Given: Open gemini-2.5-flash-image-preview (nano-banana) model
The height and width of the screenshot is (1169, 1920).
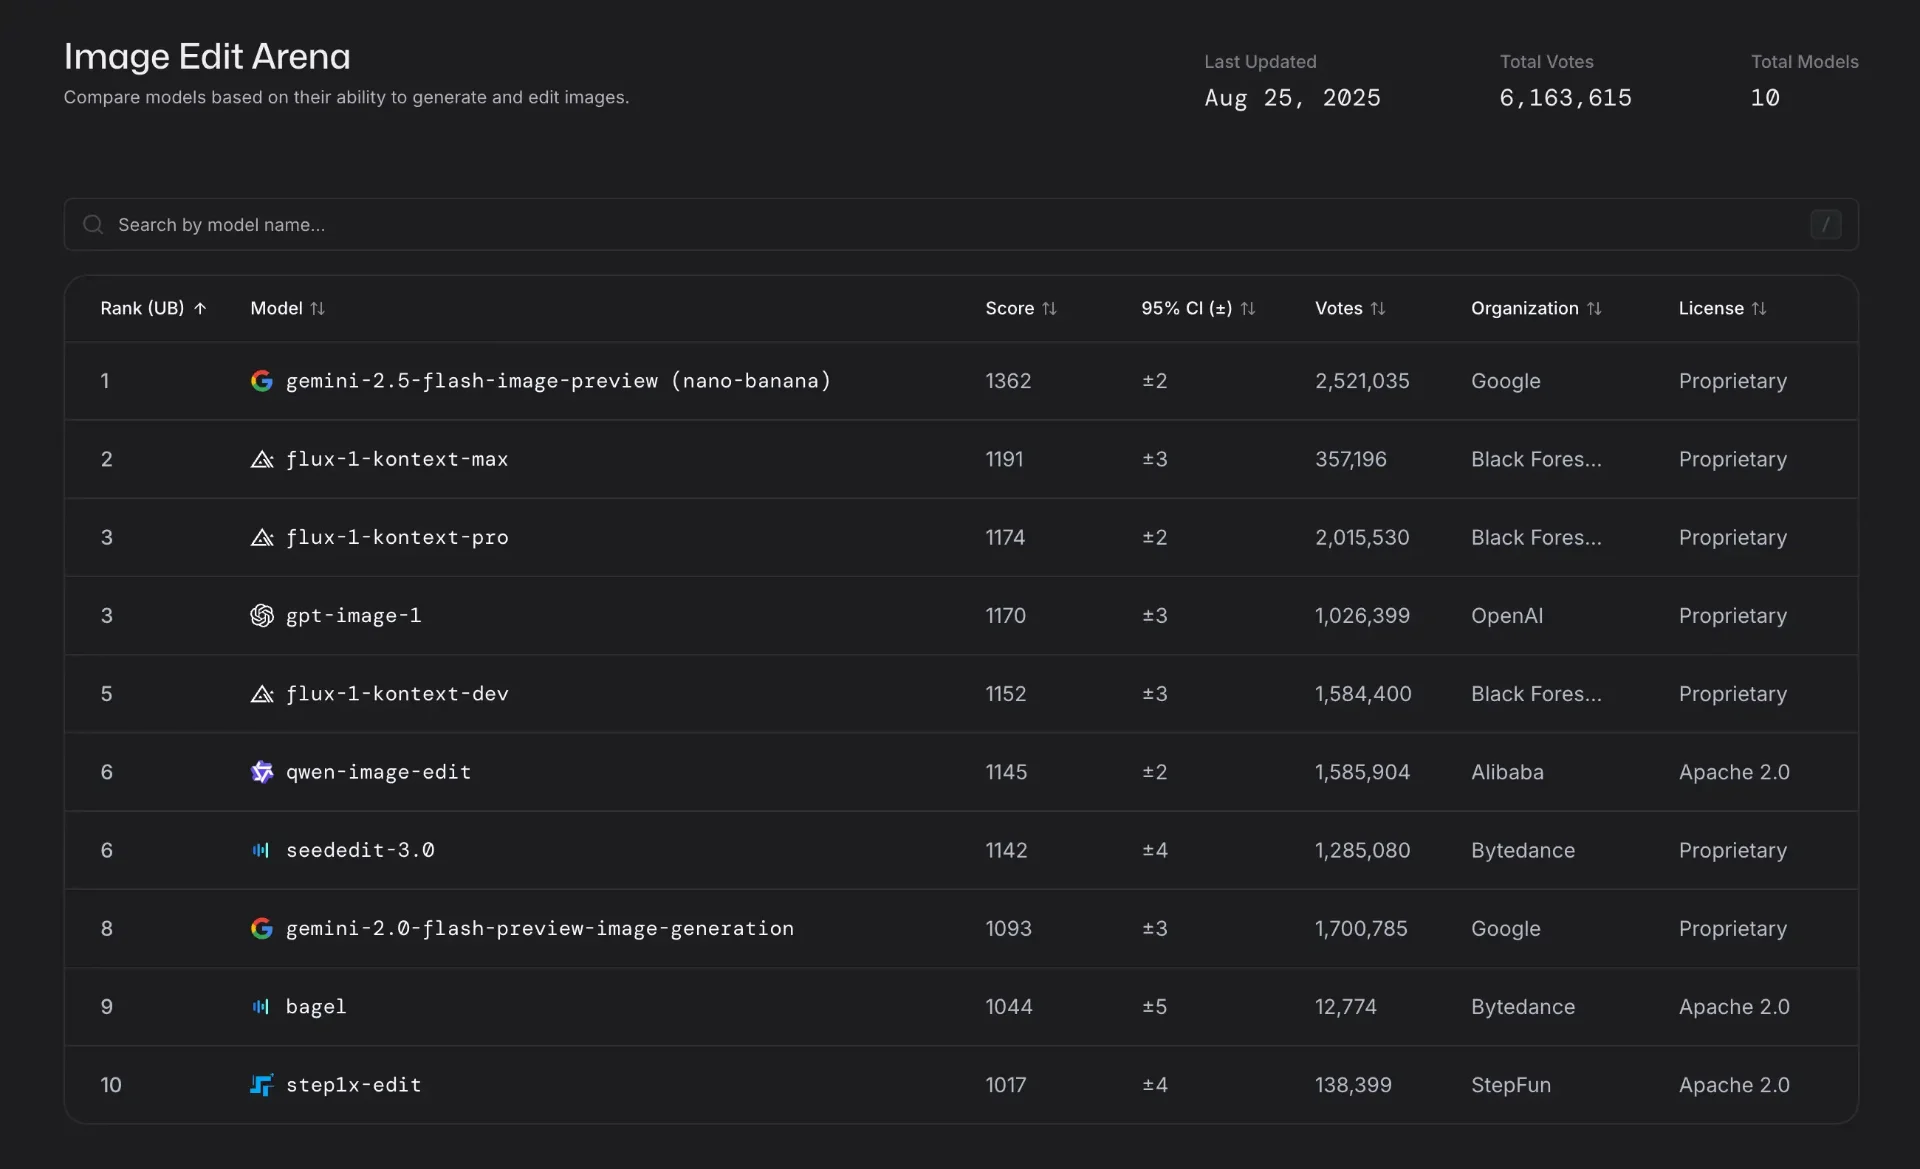Looking at the screenshot, I should click(558, 381).
